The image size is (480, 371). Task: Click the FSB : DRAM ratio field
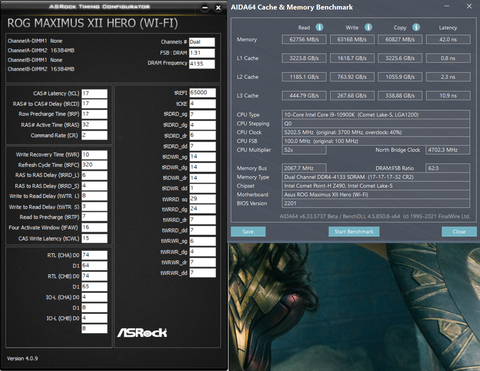pyautogui.click(x=202, y=53)
